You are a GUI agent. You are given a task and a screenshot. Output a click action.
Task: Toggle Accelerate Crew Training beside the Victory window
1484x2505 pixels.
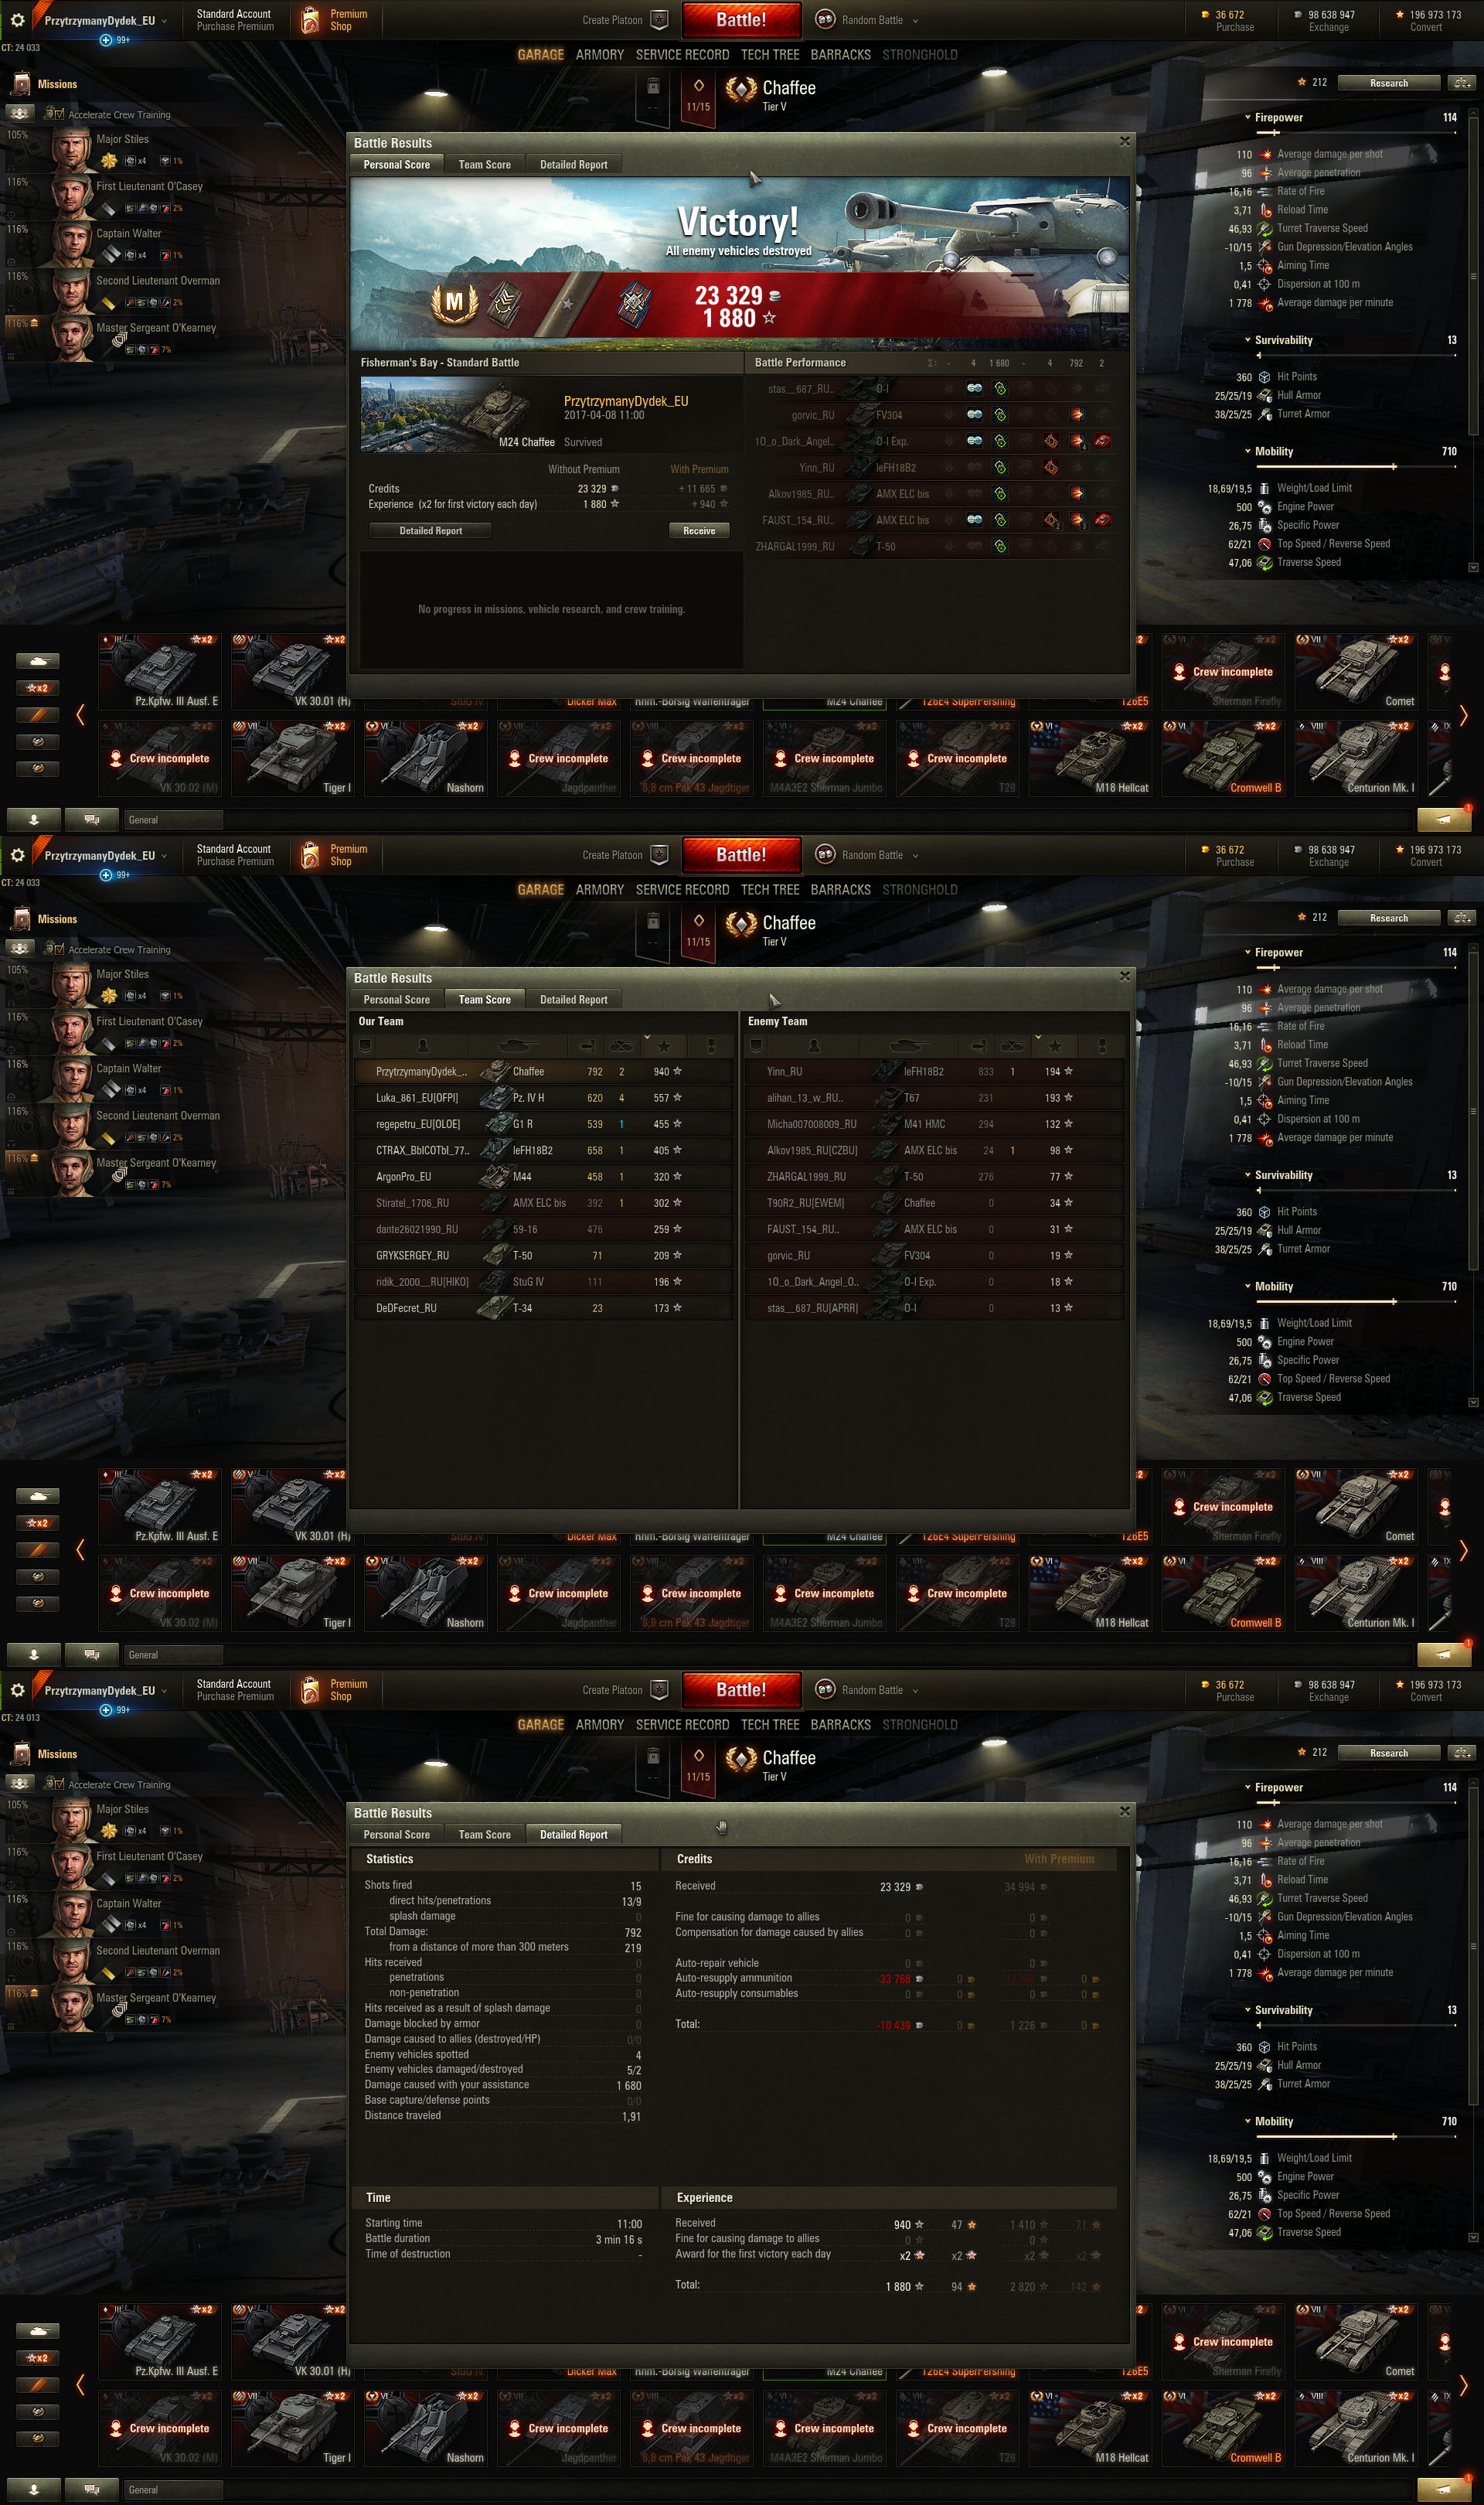click(x=54, y=114)
